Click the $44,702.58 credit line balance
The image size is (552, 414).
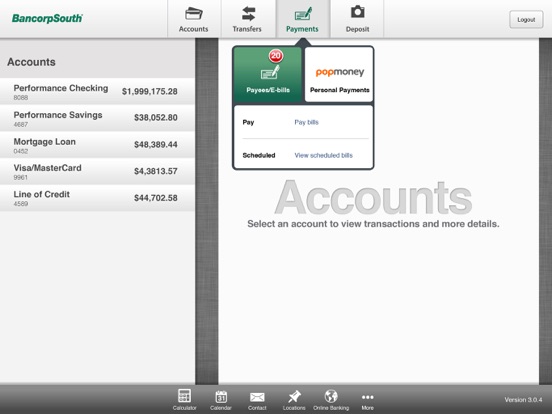click(x=156, y=198)
